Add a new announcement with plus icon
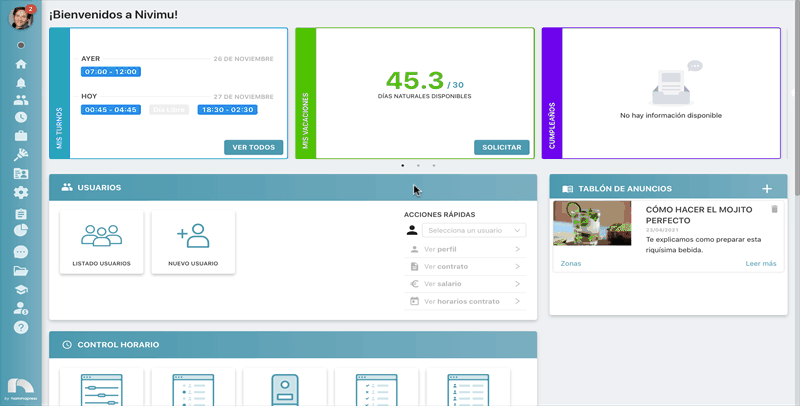800x406 pixels. point(767,189)
